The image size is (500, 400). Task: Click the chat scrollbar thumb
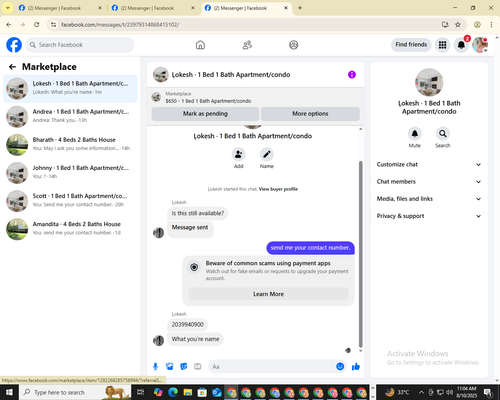(x=360, y=254)
